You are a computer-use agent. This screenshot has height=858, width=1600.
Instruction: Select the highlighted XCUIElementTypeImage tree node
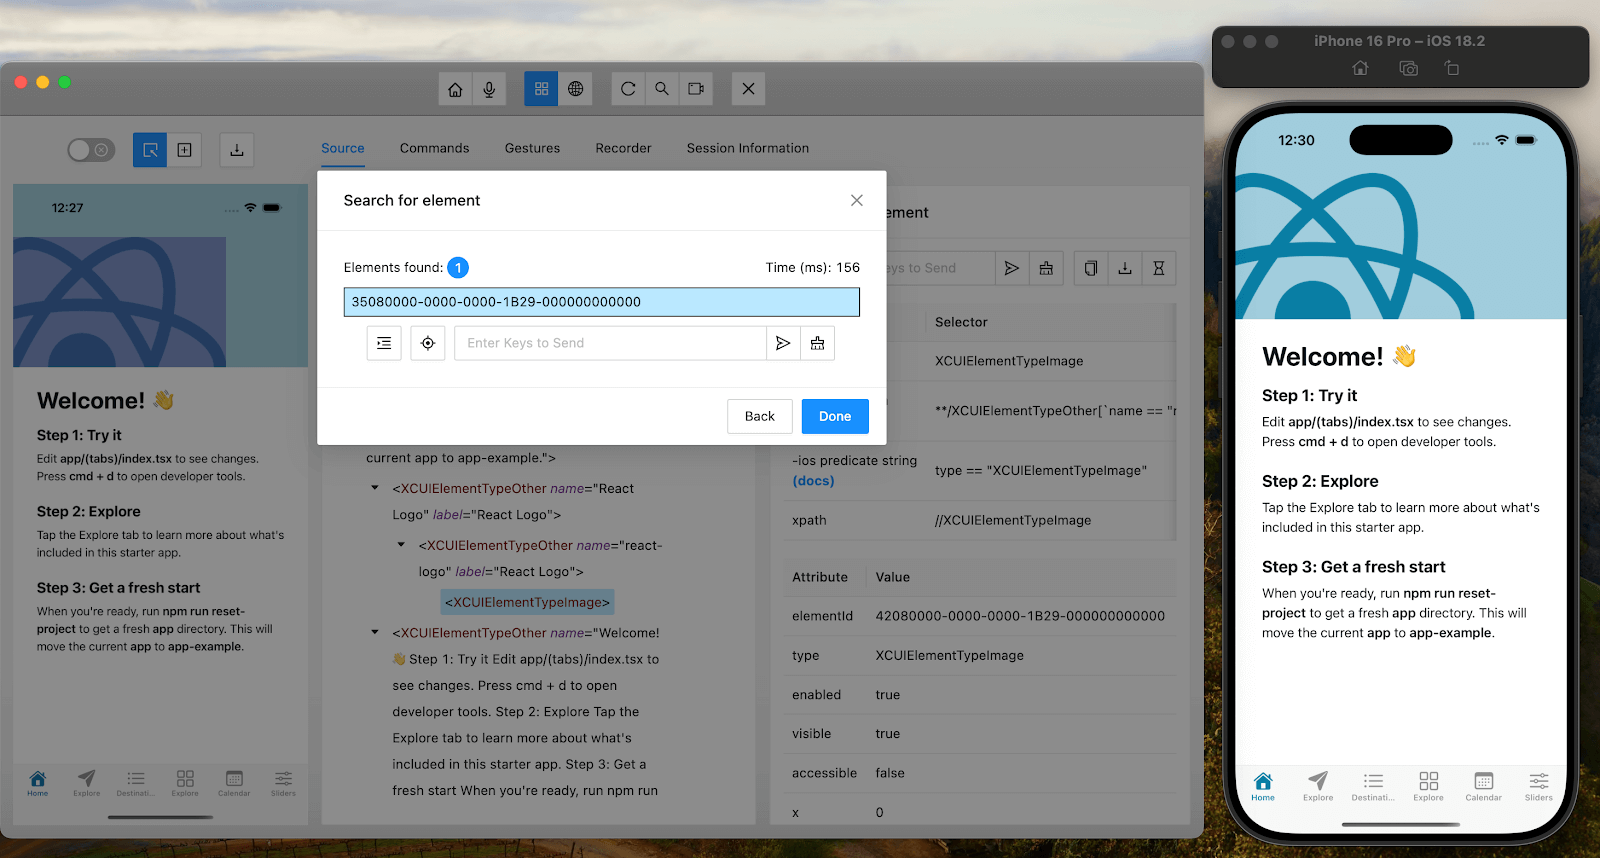(527, 602)
